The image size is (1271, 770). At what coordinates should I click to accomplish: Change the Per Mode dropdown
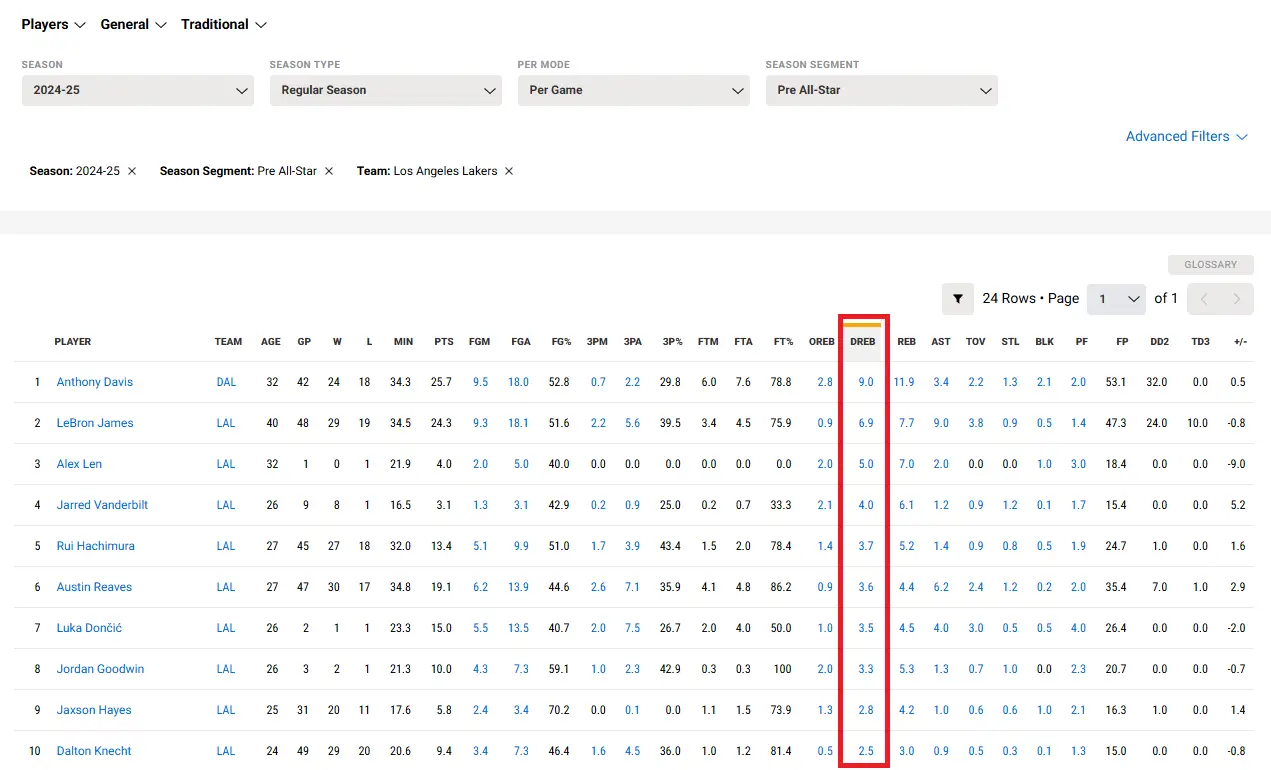tap(634, 90)
